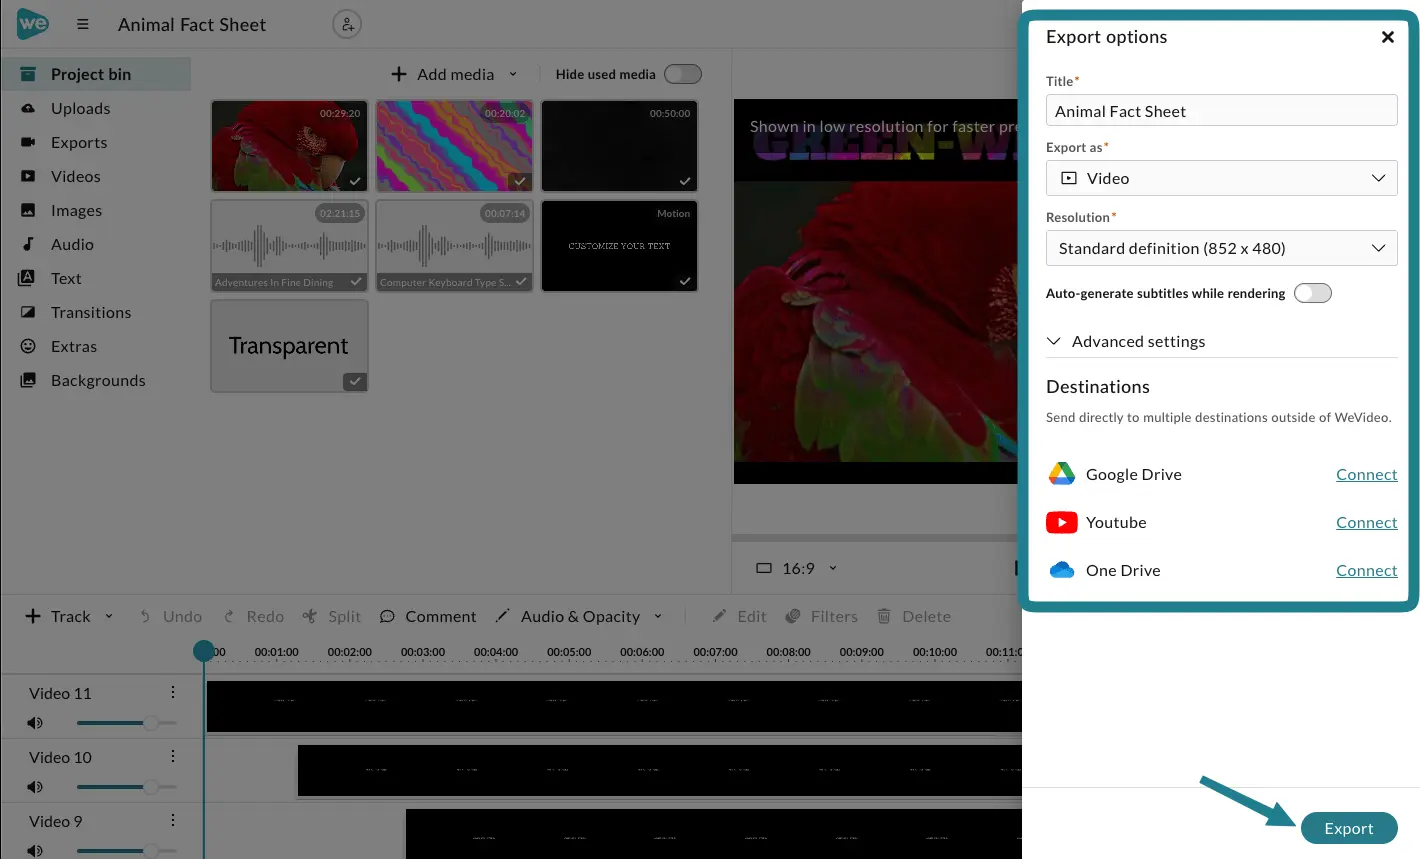Open Video 9 track options menu
The height and width of the screenshot is (859, 1420).
(173, 820)
